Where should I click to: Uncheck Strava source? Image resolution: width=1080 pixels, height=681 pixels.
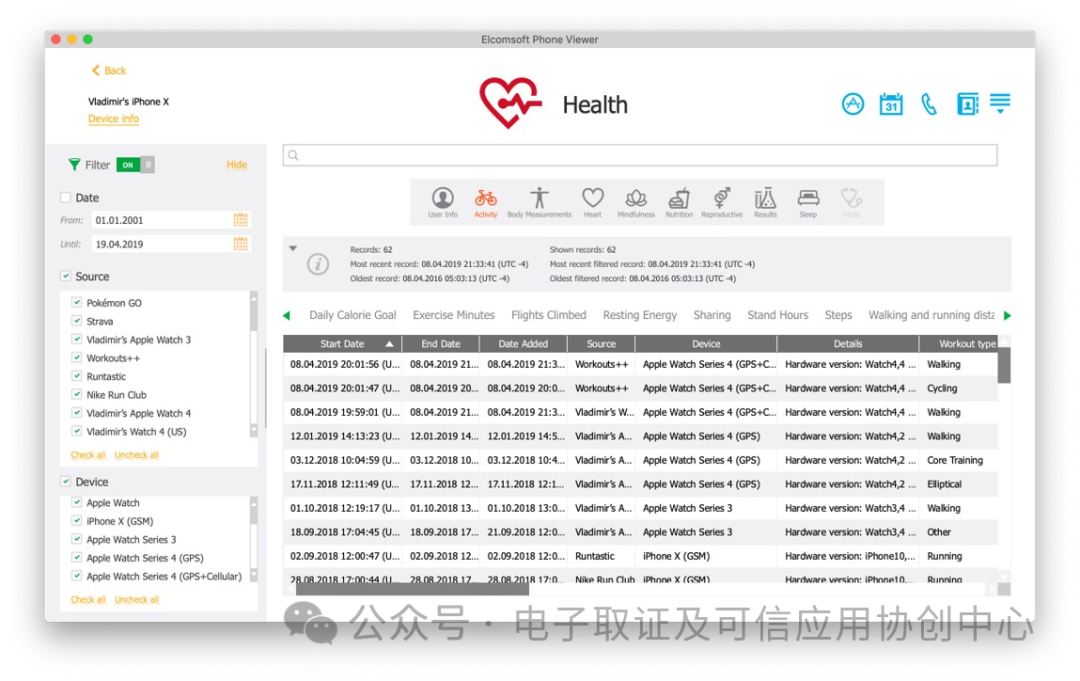[x=77, y=321]
